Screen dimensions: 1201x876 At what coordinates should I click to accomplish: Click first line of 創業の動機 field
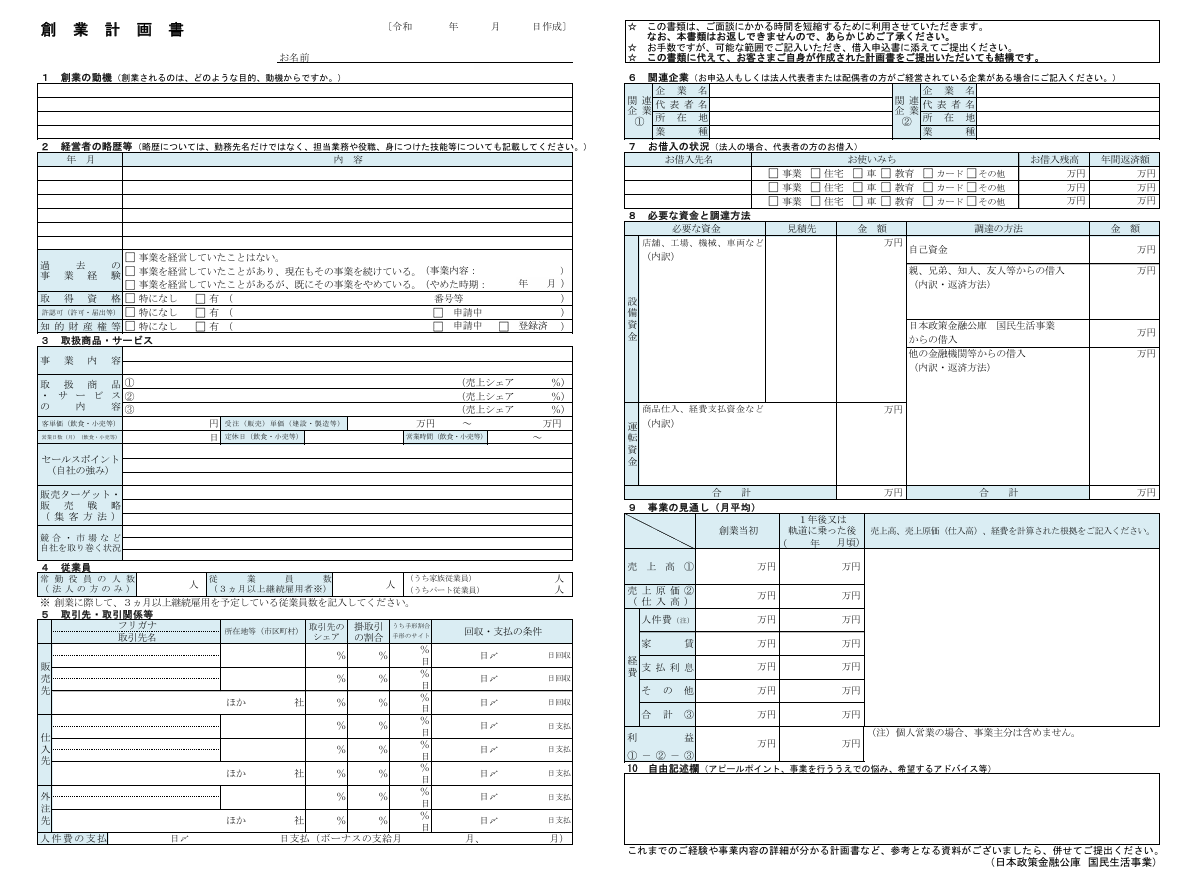pos(305,90)
